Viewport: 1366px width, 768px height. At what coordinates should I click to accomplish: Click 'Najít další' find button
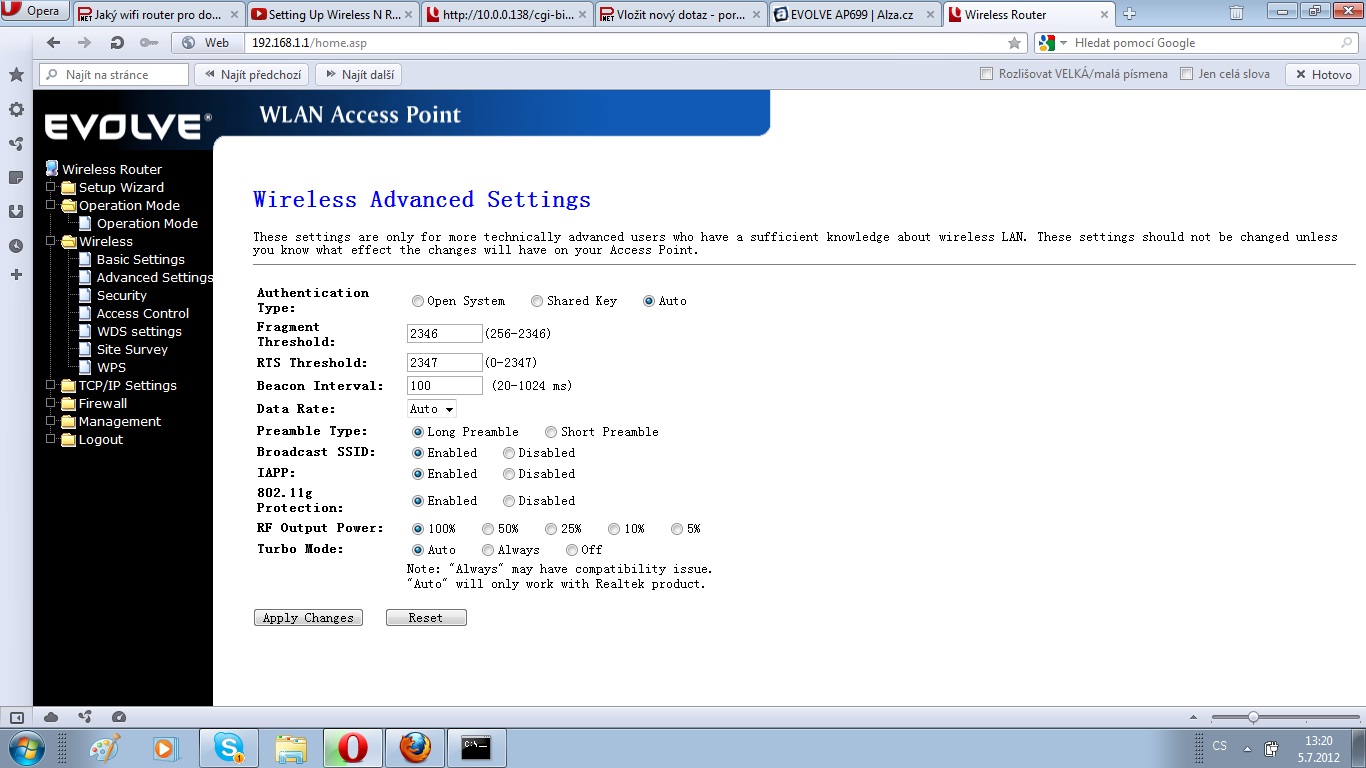tap(359, 75)
